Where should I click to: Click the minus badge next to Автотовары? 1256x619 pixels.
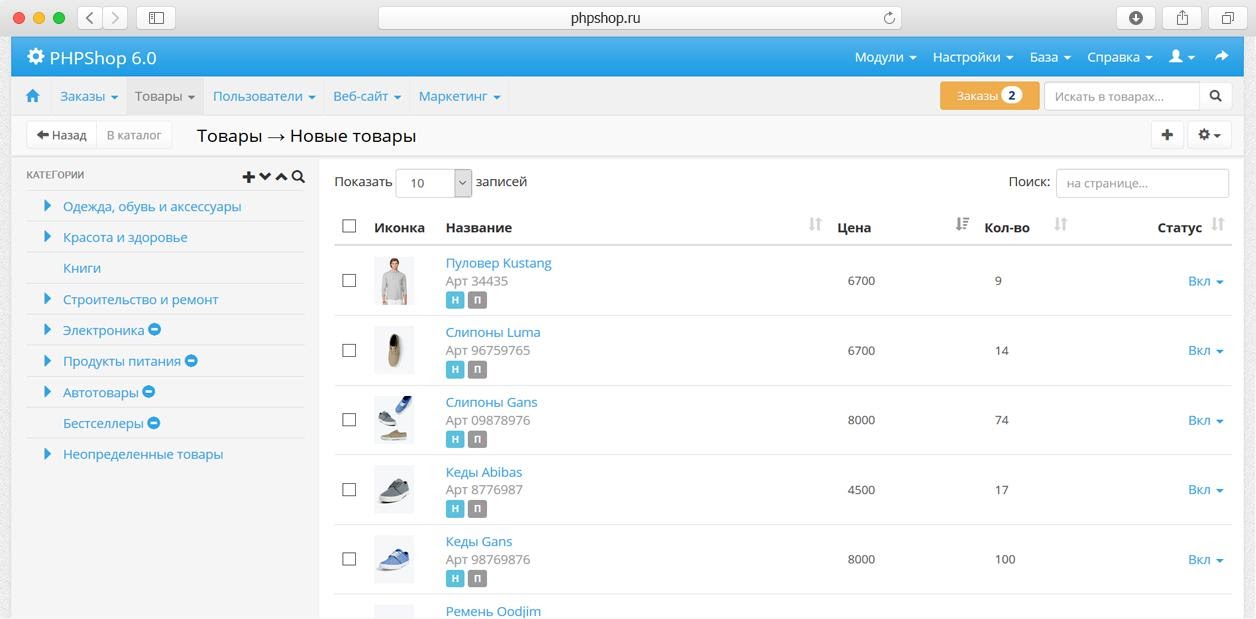[149, 392]
